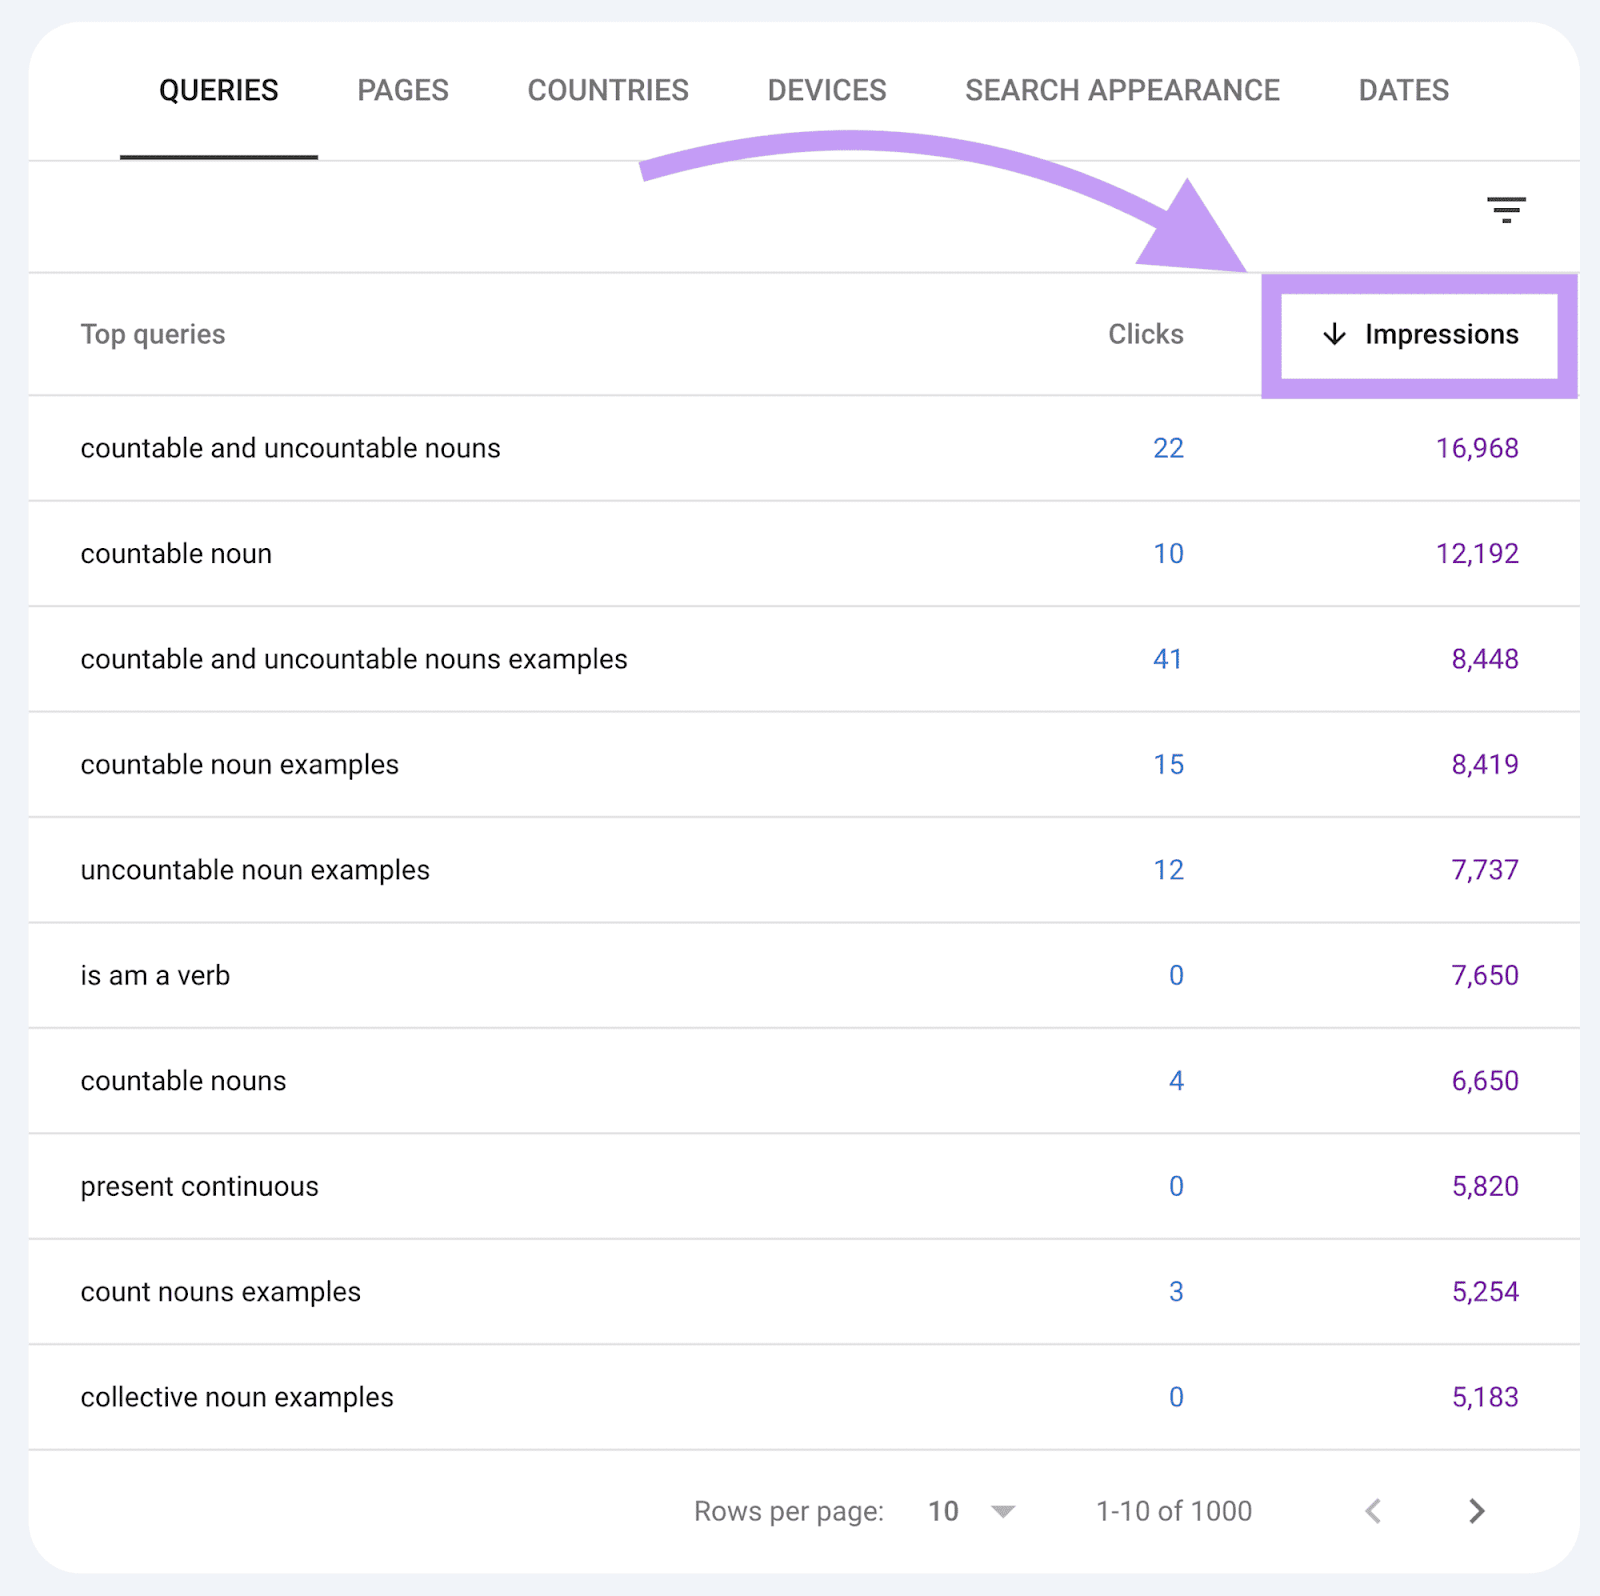Screen dimensions: 1600x1596
Task: Select the DEVICES tab
Action: tap(826, 90)
